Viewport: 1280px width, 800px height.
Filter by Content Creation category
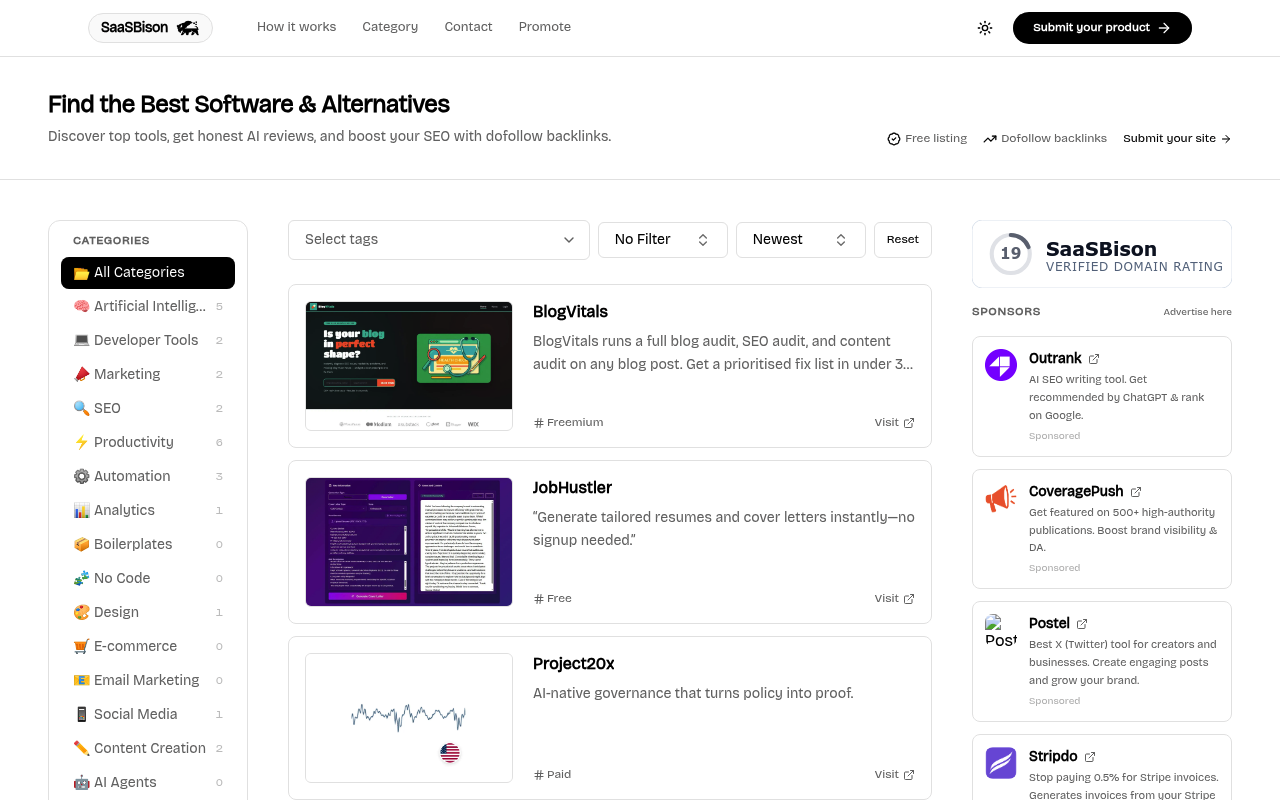(x=148, y=748)
